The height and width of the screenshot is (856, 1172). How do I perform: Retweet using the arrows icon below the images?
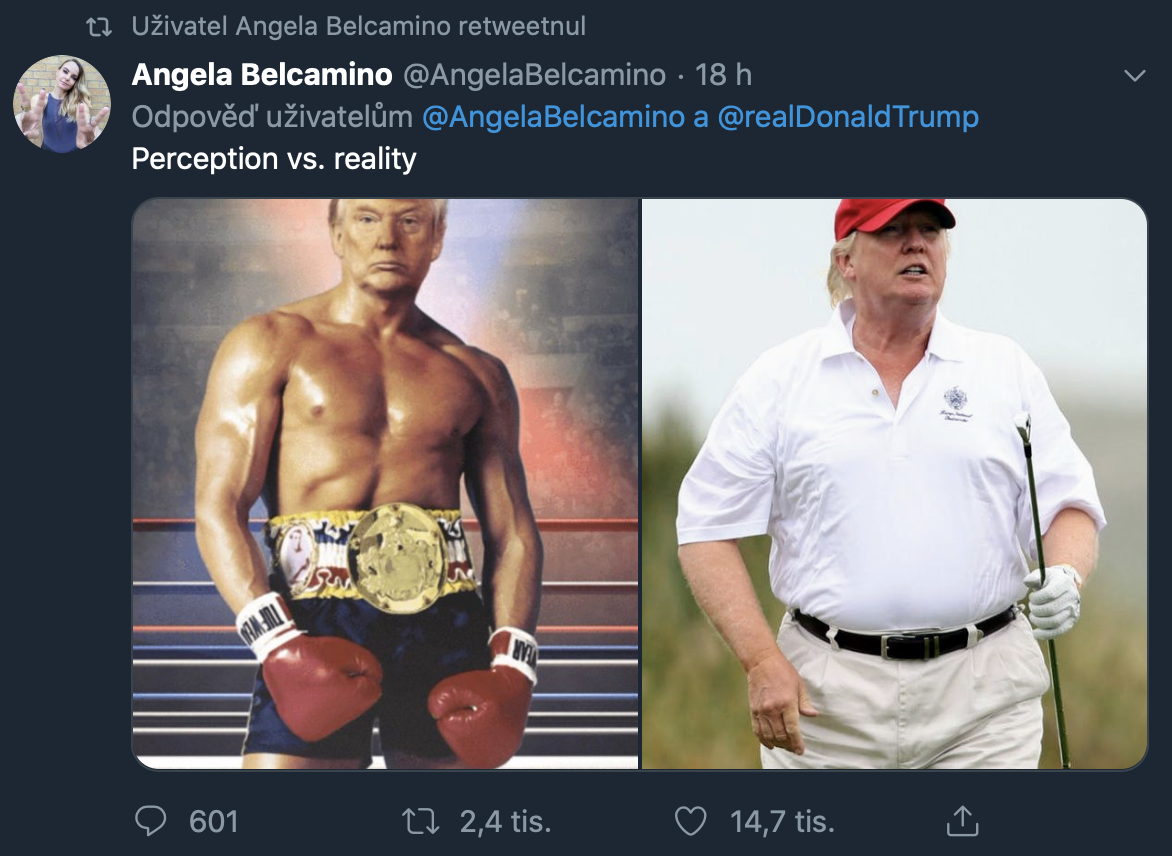420,821
